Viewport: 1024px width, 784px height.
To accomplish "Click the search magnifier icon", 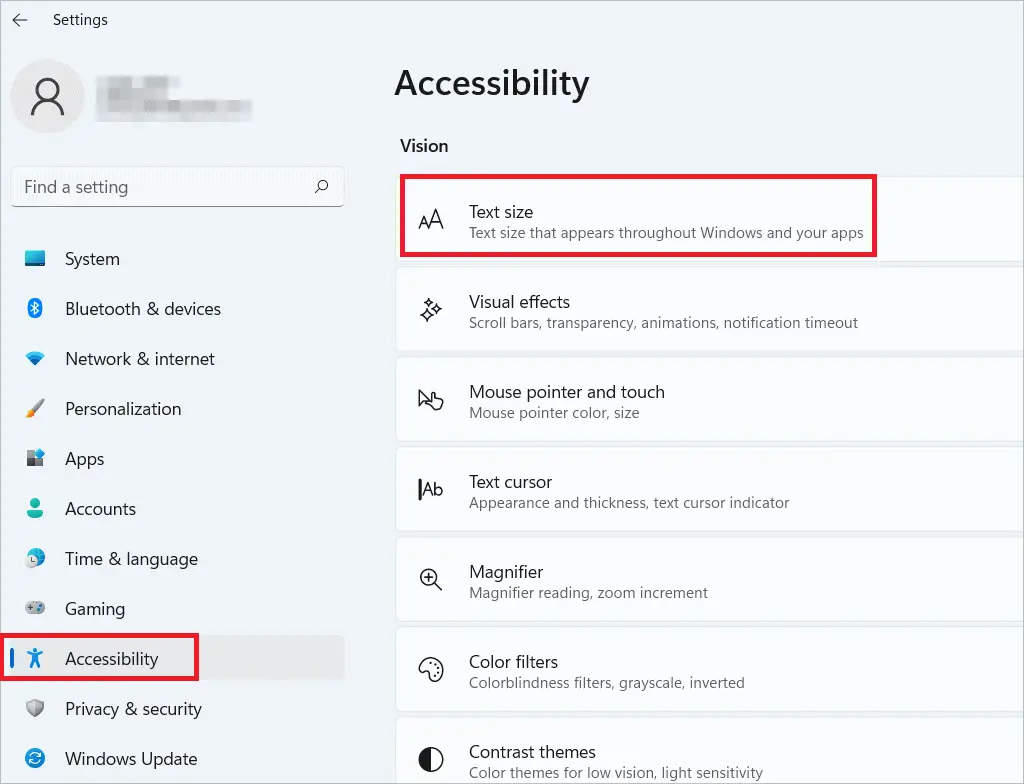I will point(321,187).
